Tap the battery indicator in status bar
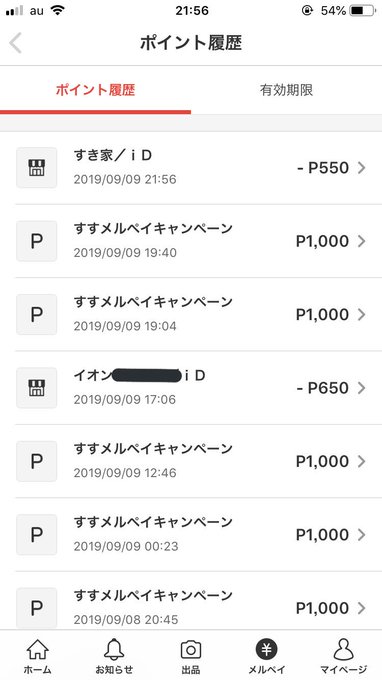The width and height of the screenshot is (382, 680). pyautogui.click(x=362, y=10)
